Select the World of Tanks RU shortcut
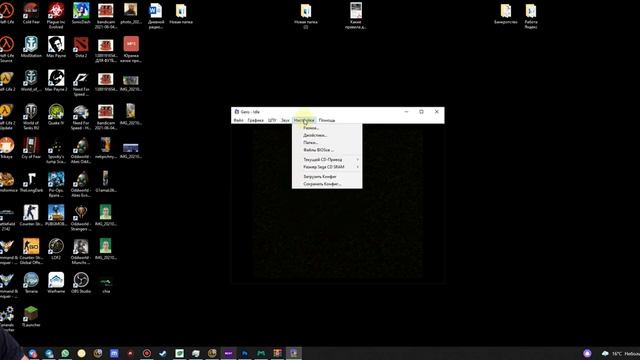Screen dimensions: 640x360 click(x=31, y=116)
